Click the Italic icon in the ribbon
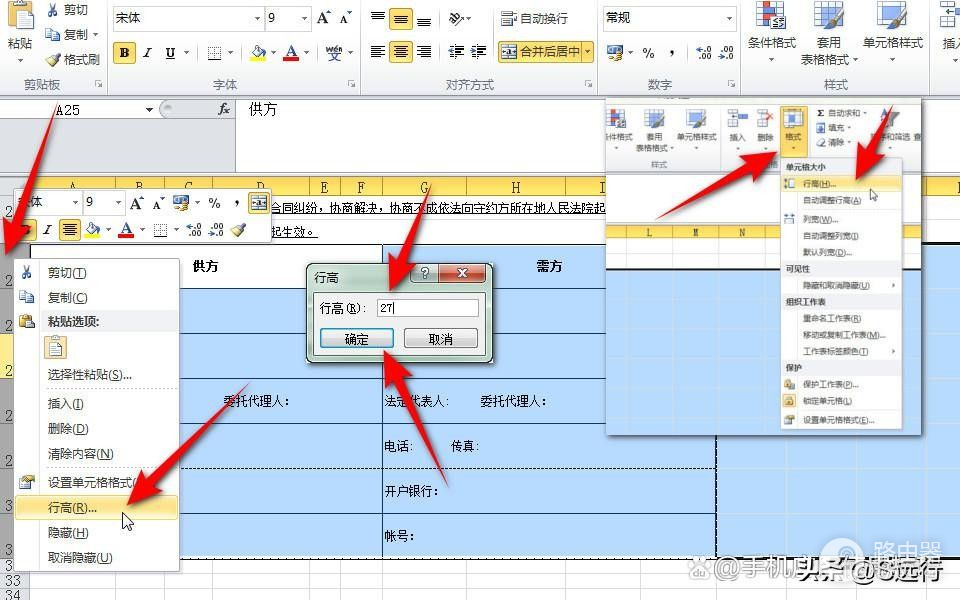The height and width of the screenshot is (600, 960). (148, 53)
